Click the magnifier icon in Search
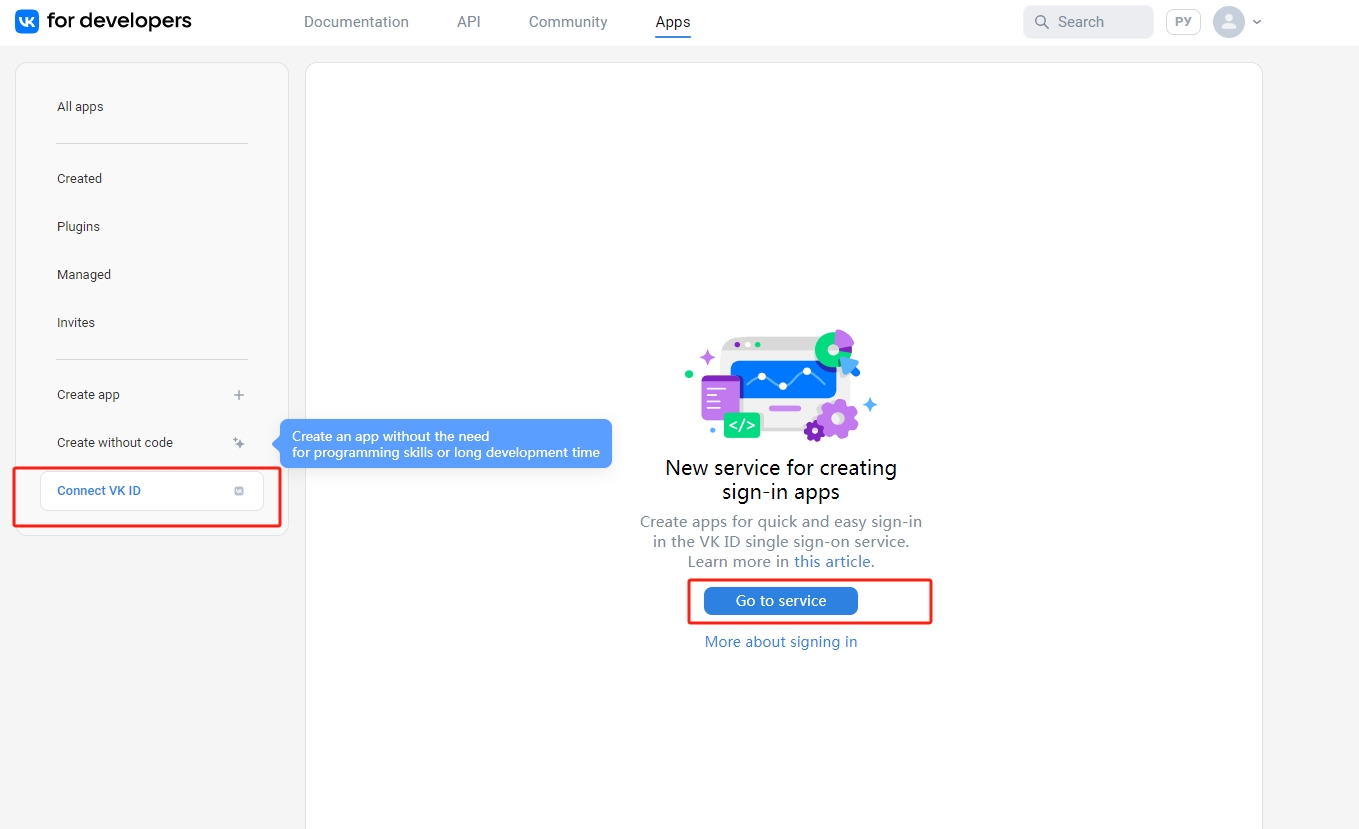The image size is (1359, 829). 1042,22
